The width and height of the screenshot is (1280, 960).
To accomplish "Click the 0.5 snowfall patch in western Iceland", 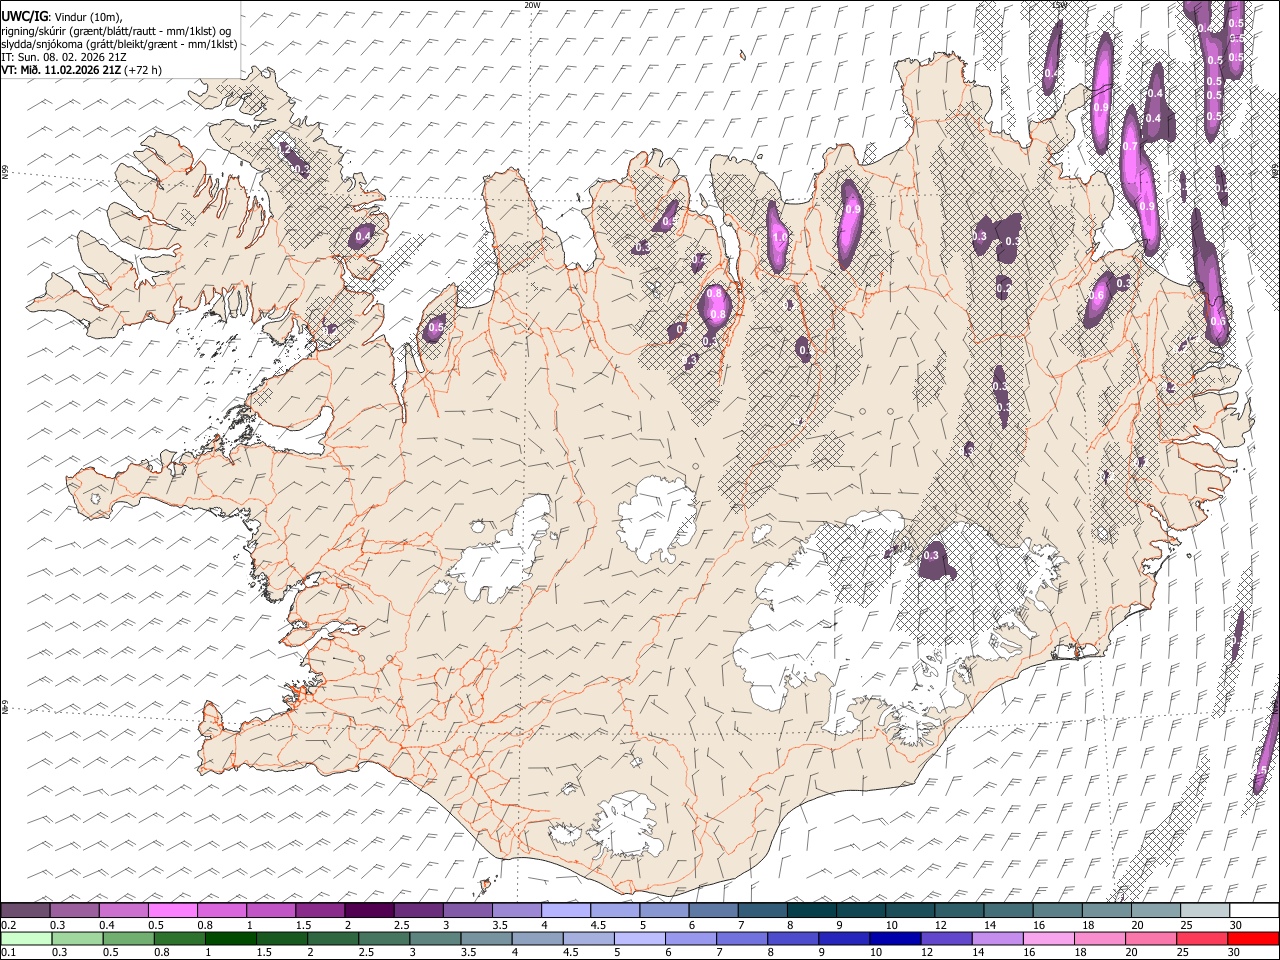I will (434, 327).
